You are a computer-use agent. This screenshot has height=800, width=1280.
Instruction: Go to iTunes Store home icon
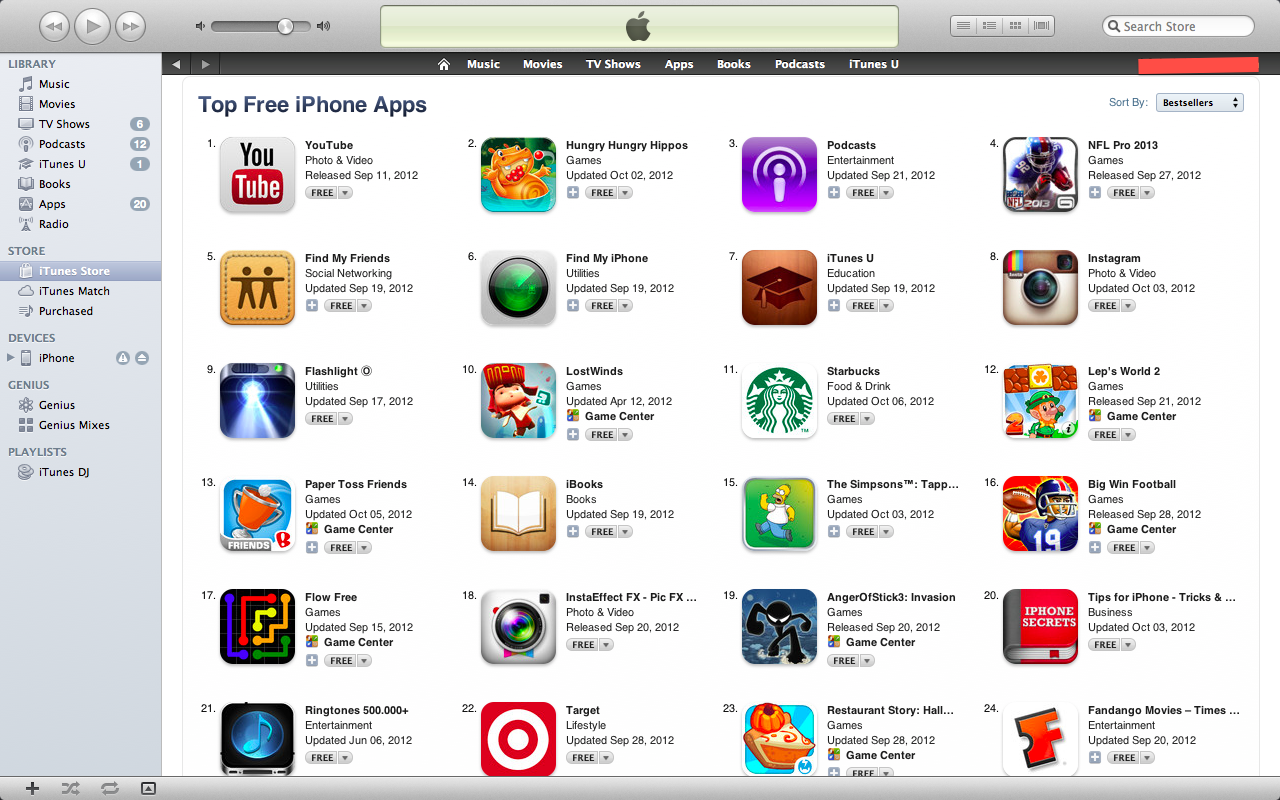444,64
